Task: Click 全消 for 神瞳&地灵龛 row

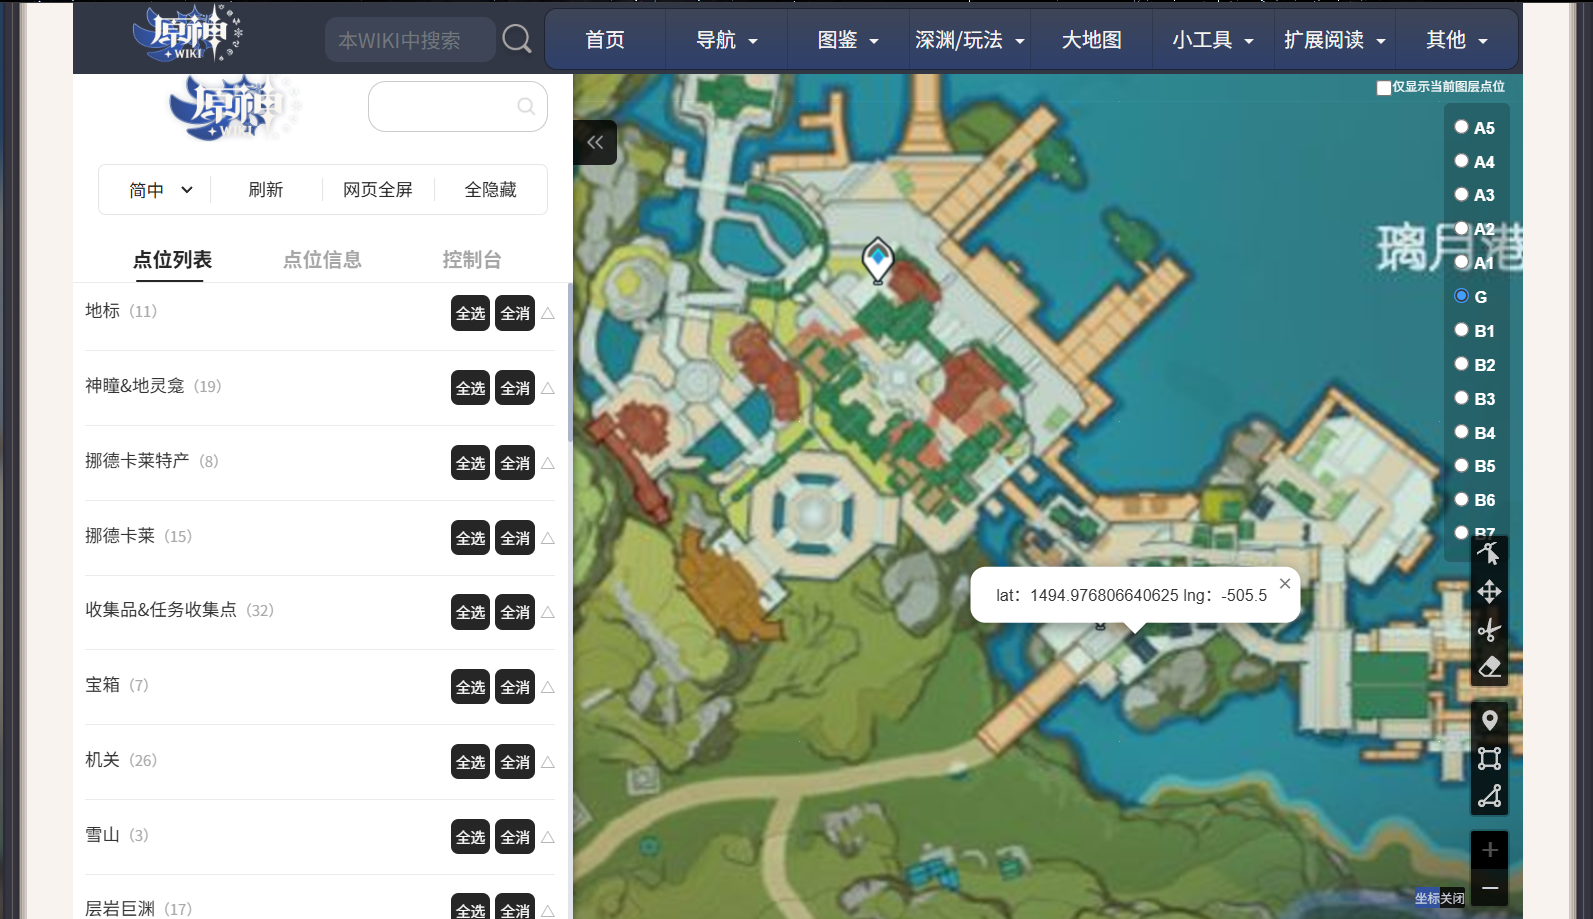Action: click(515, 388)
